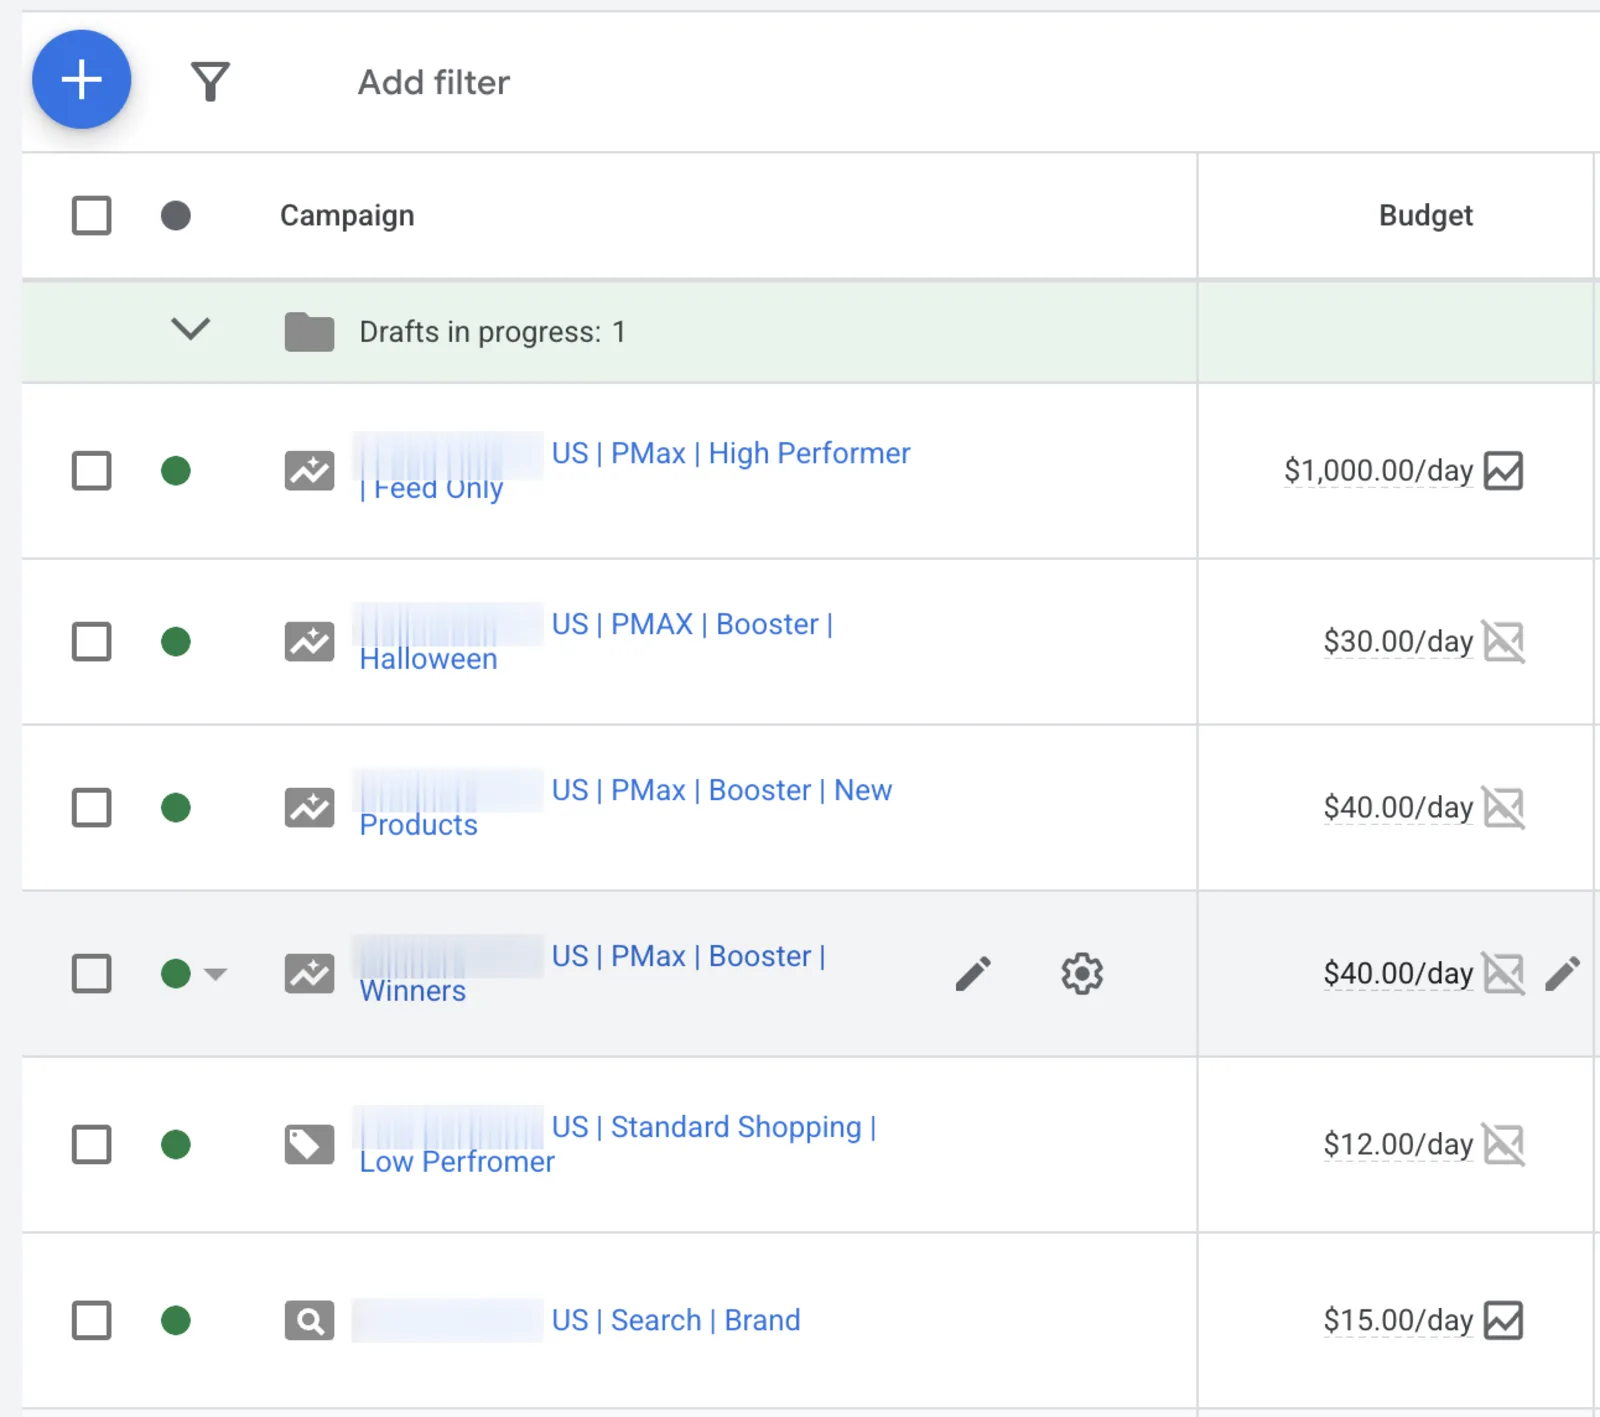
Task: Click the $40.00/day budget for Winners campaign
Action: pyautogui.click(x=1398, y=973)
